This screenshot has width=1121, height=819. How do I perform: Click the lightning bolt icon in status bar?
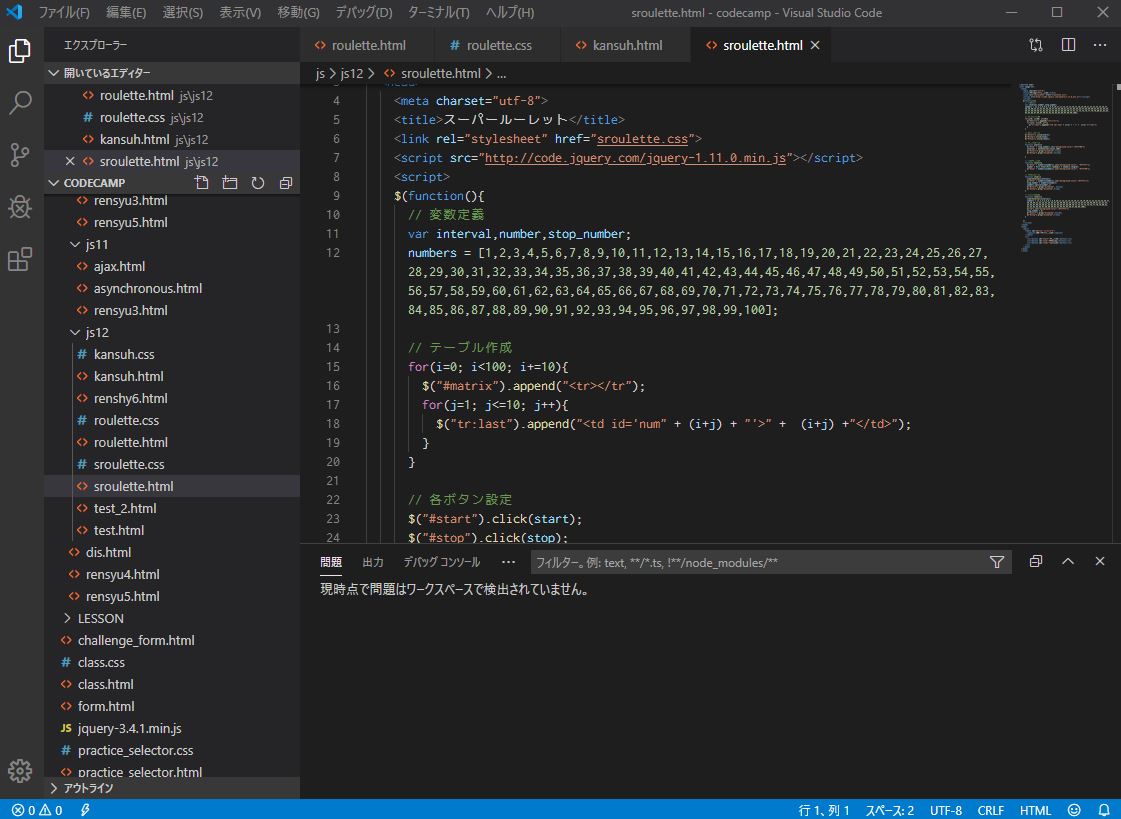click(x=85, y=810)
